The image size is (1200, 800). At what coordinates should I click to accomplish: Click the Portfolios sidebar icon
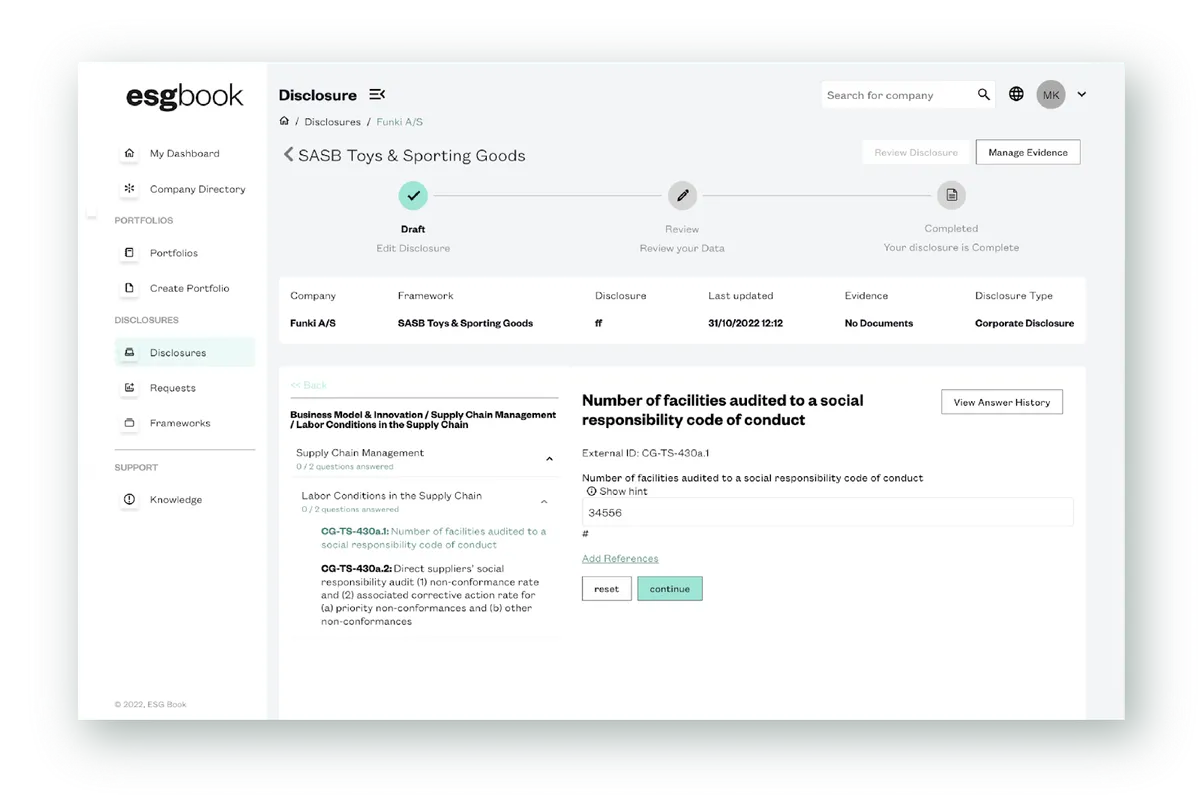coord(129,253)
